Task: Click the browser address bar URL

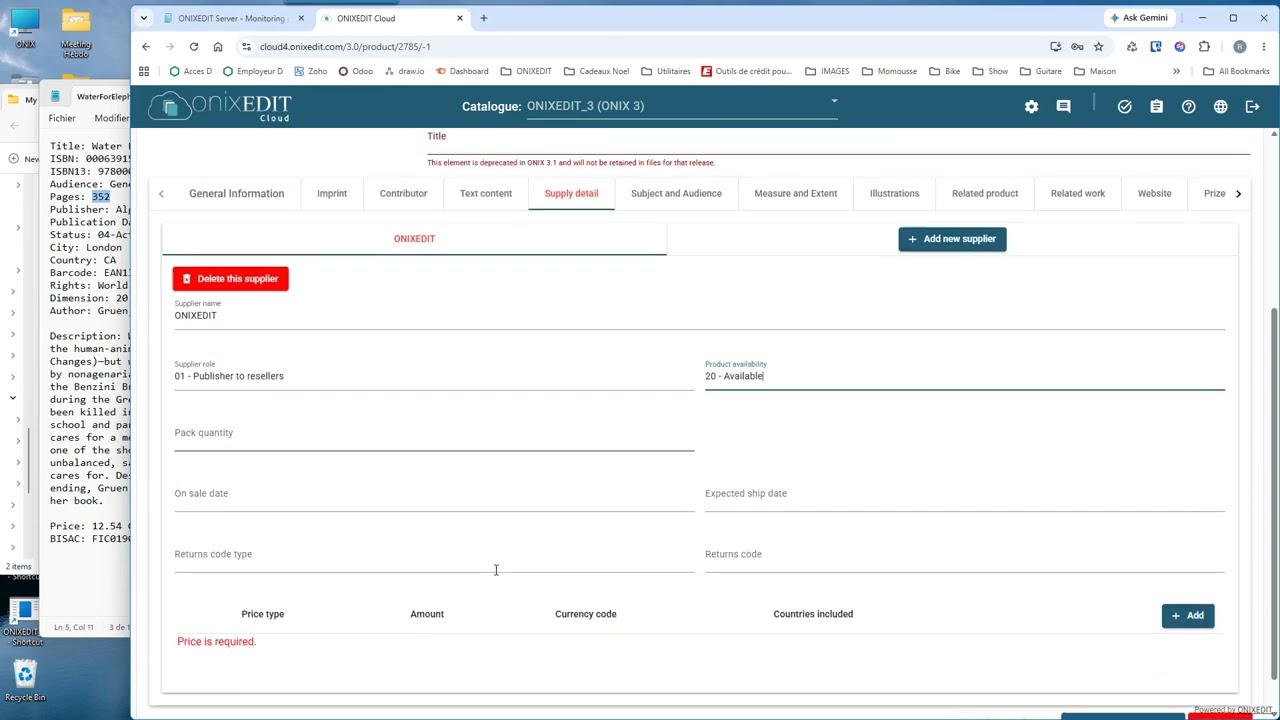Action: (x=345, y=46)
